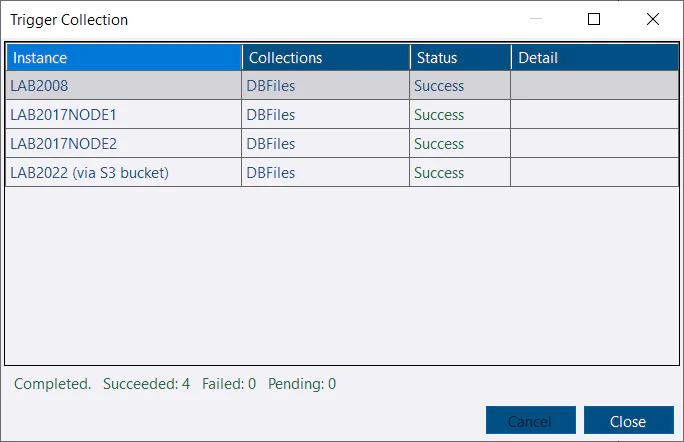Select the LAB2008 instance row

(x=342, y=86)
